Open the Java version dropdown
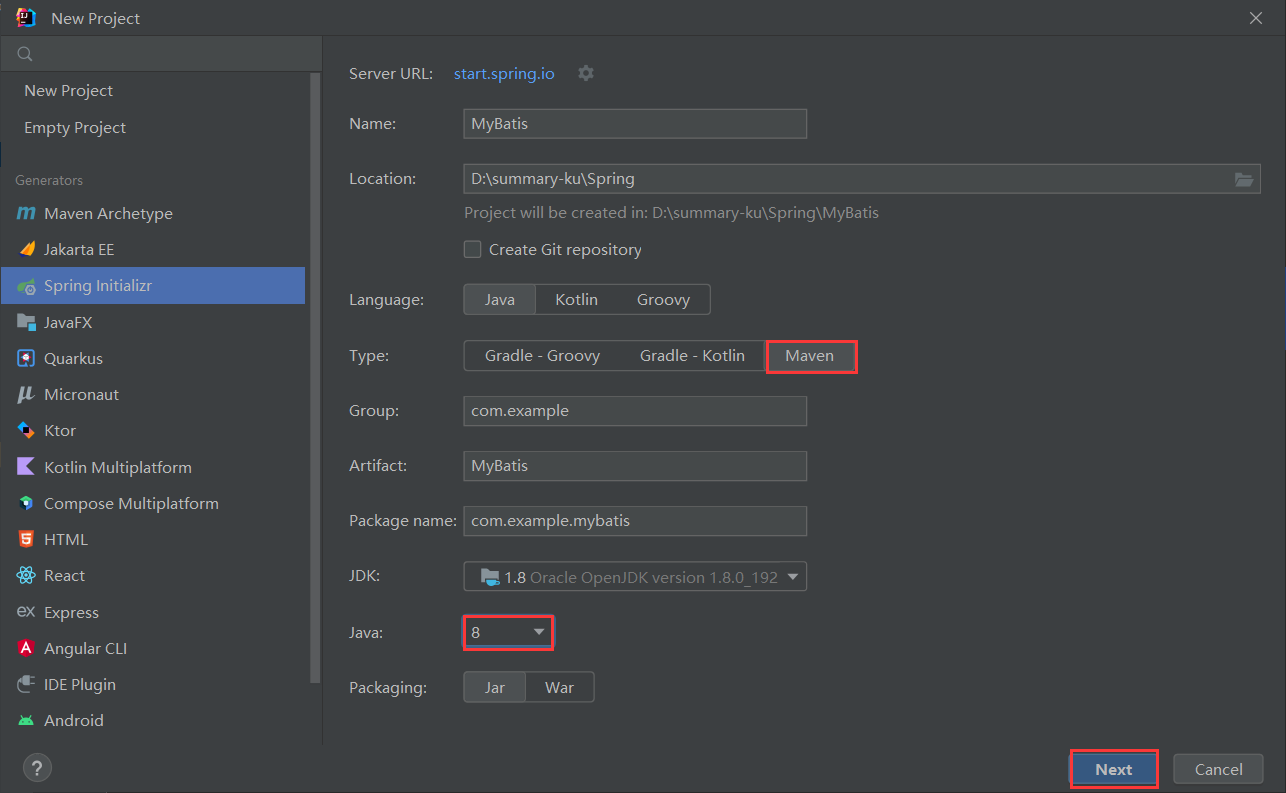Image resolution: width=1286 pixels, height=793 pixels. pyautogui.click(x=508, y=633)
